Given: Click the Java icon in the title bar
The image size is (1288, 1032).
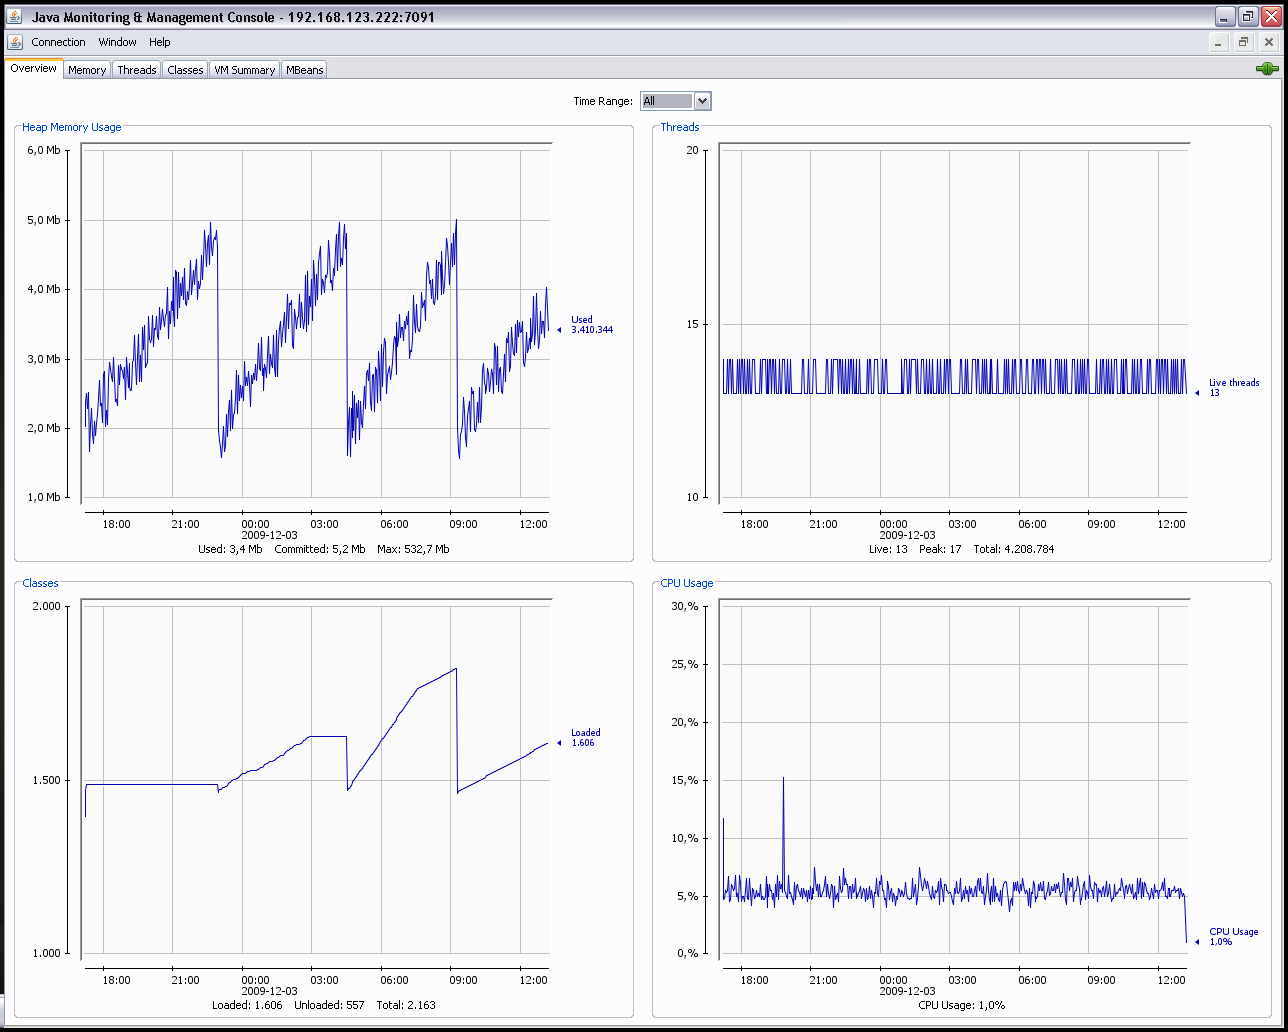Looking at the screenshot, I should point(14,17).
